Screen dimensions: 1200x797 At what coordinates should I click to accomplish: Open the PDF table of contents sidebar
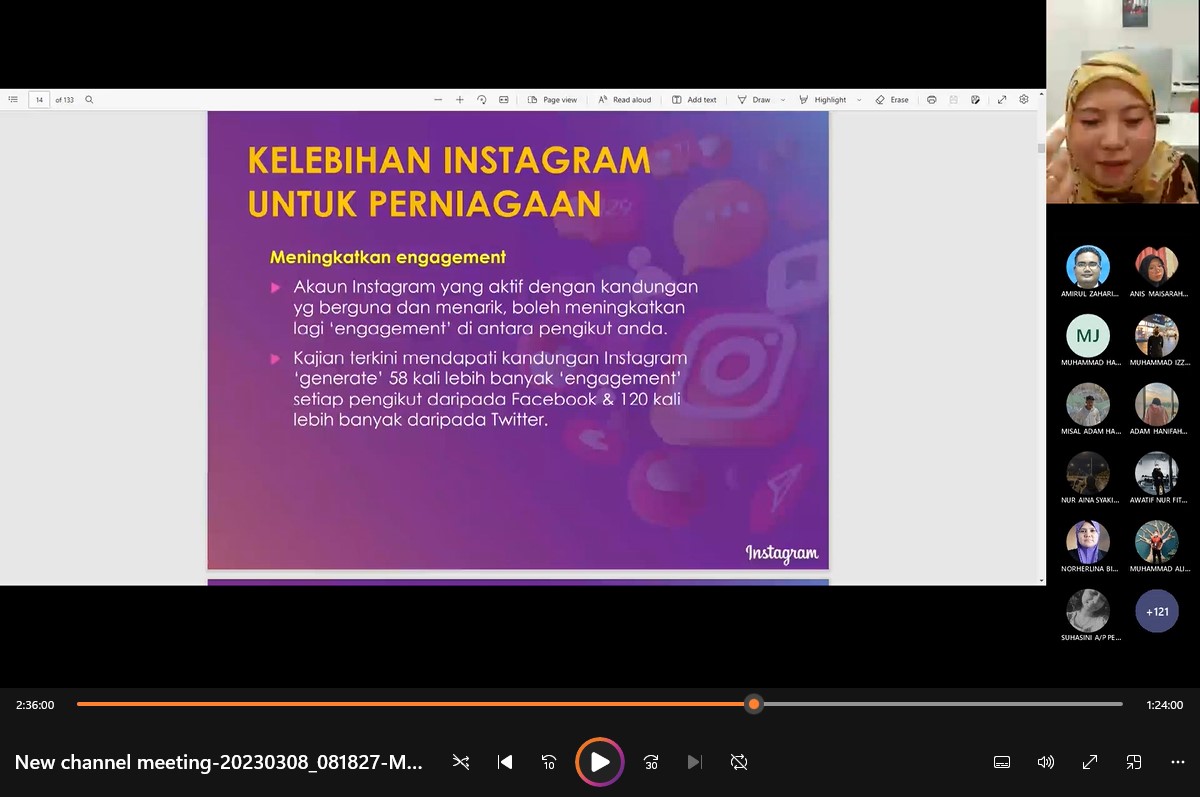tap(13, 100)
